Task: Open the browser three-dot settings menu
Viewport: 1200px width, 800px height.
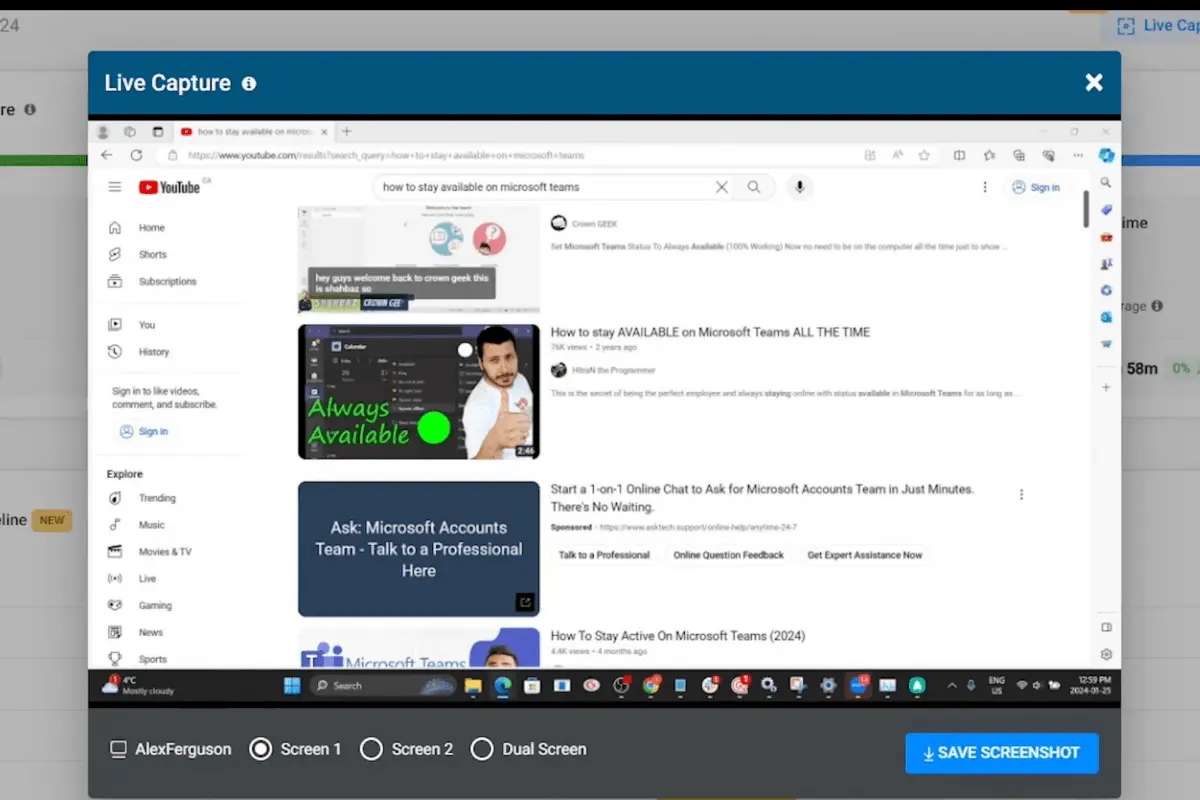Action: (x=1079, y=155)
